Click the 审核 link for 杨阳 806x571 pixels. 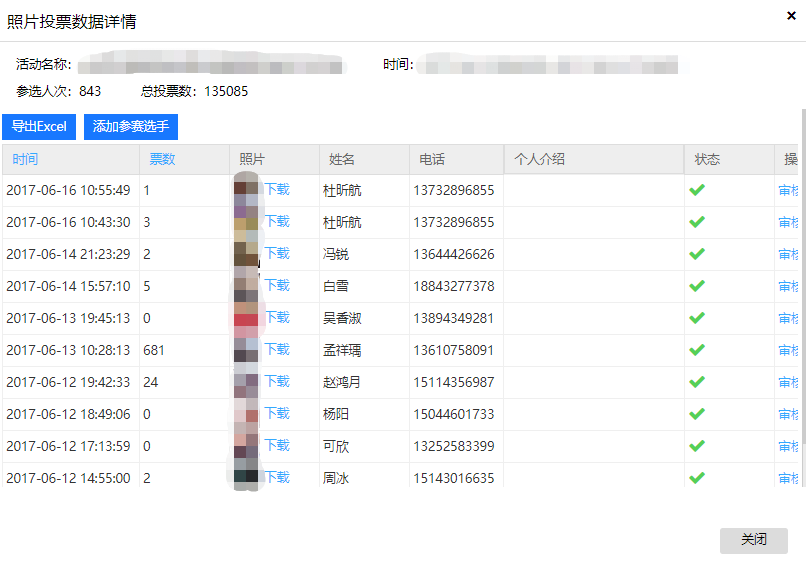pos(788,414)
